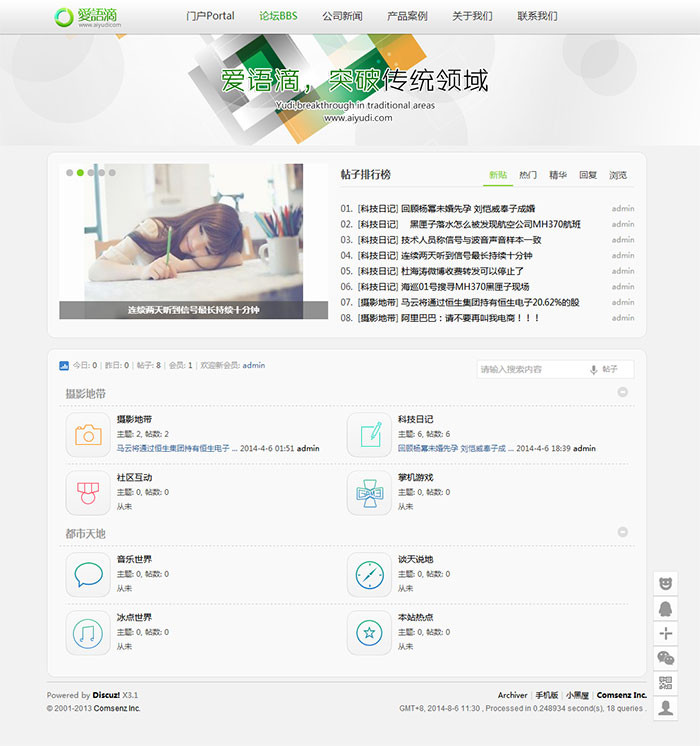Open post 05 杜海涛微博收费转发
This screenshot has width=700, height=746.
pos(462,271)
